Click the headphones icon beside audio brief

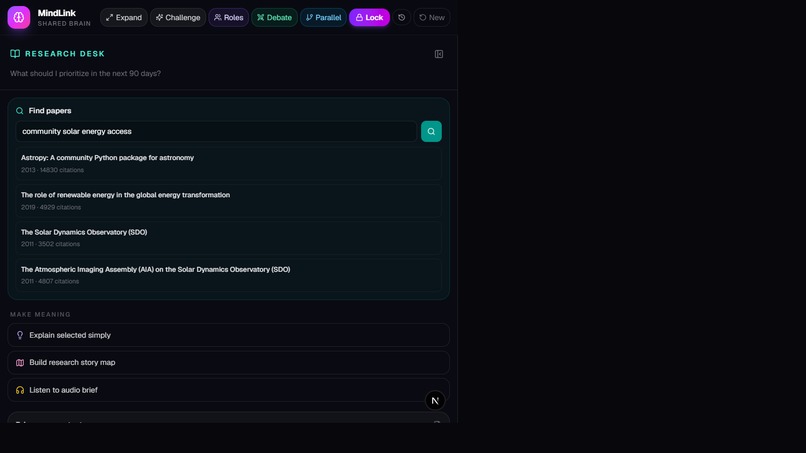tap(20, 390)
